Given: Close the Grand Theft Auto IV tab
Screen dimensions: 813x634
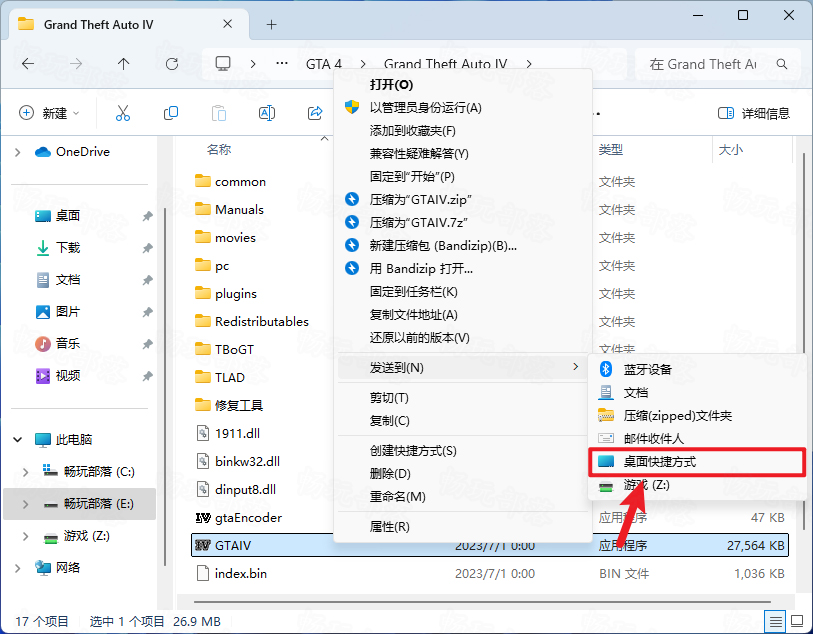Looking at the screenshot, I should pos(227,24).
